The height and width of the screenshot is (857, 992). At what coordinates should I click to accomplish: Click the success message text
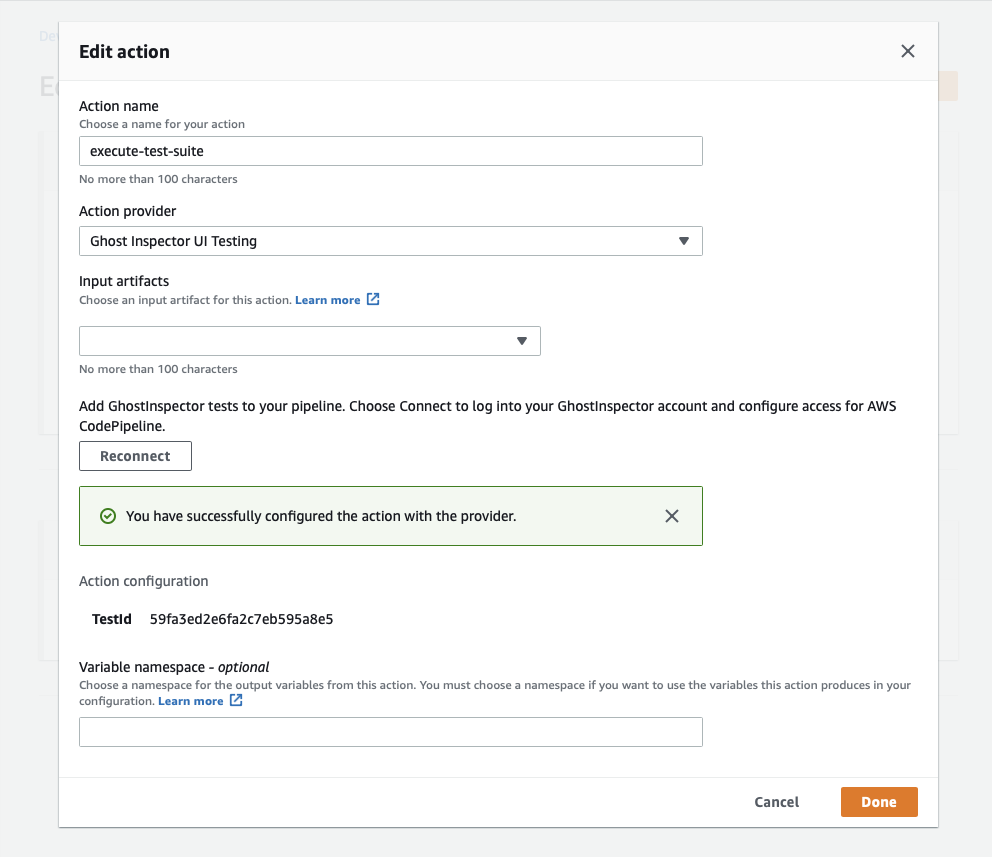click(x=321, y=516)
